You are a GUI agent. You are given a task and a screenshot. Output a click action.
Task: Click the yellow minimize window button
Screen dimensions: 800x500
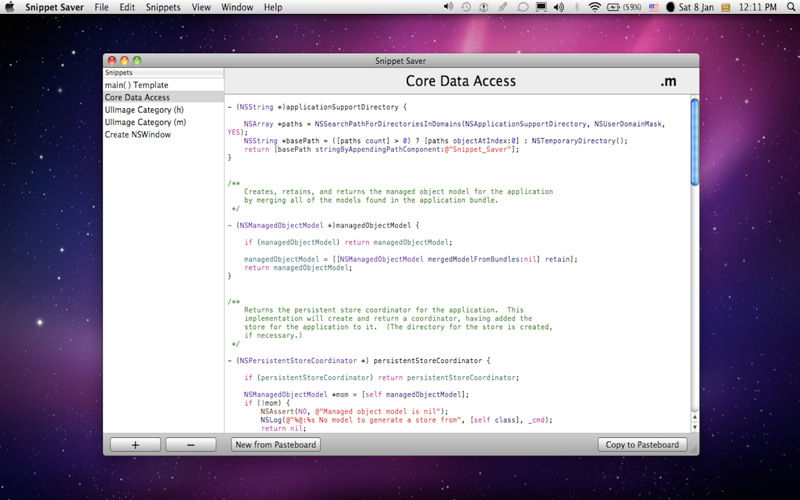(124, 60)
